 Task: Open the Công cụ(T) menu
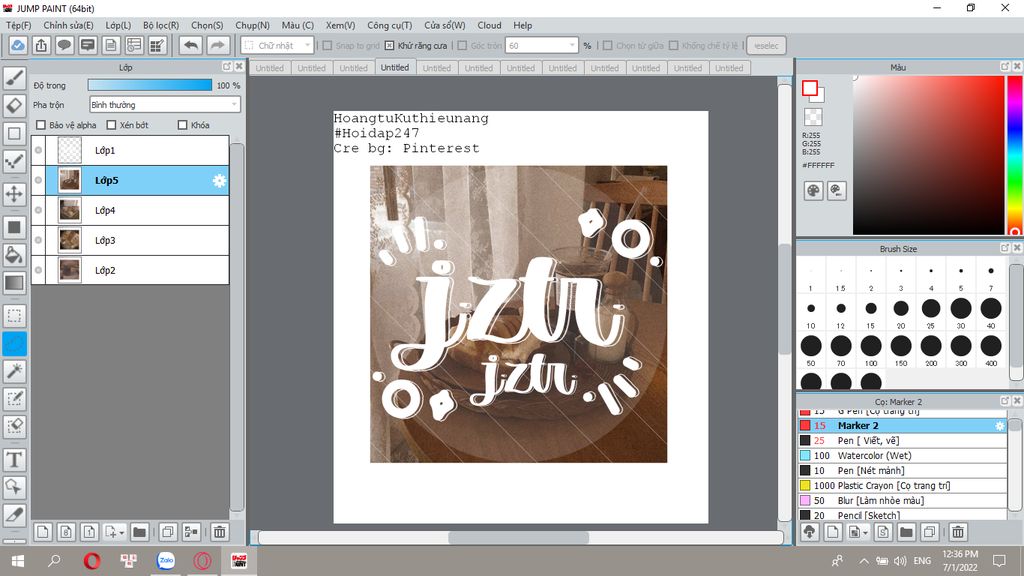click(390, 25)
